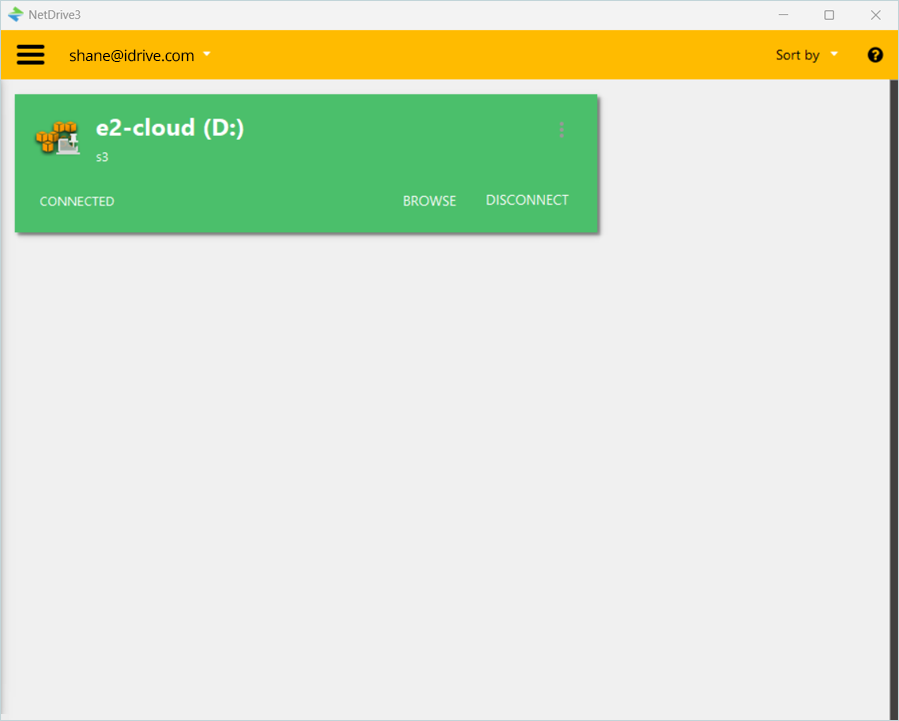899x721 pixels.
Task: Open the hamburger main menu
Action: pyautogui.click(x=30, y=55)
